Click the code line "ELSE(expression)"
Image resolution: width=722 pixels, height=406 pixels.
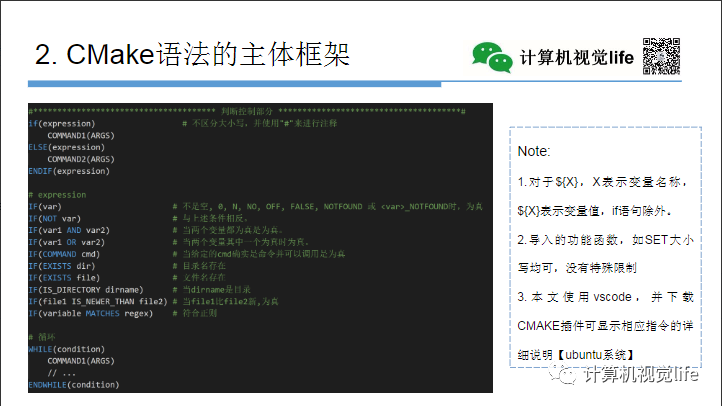pos(67,147)
